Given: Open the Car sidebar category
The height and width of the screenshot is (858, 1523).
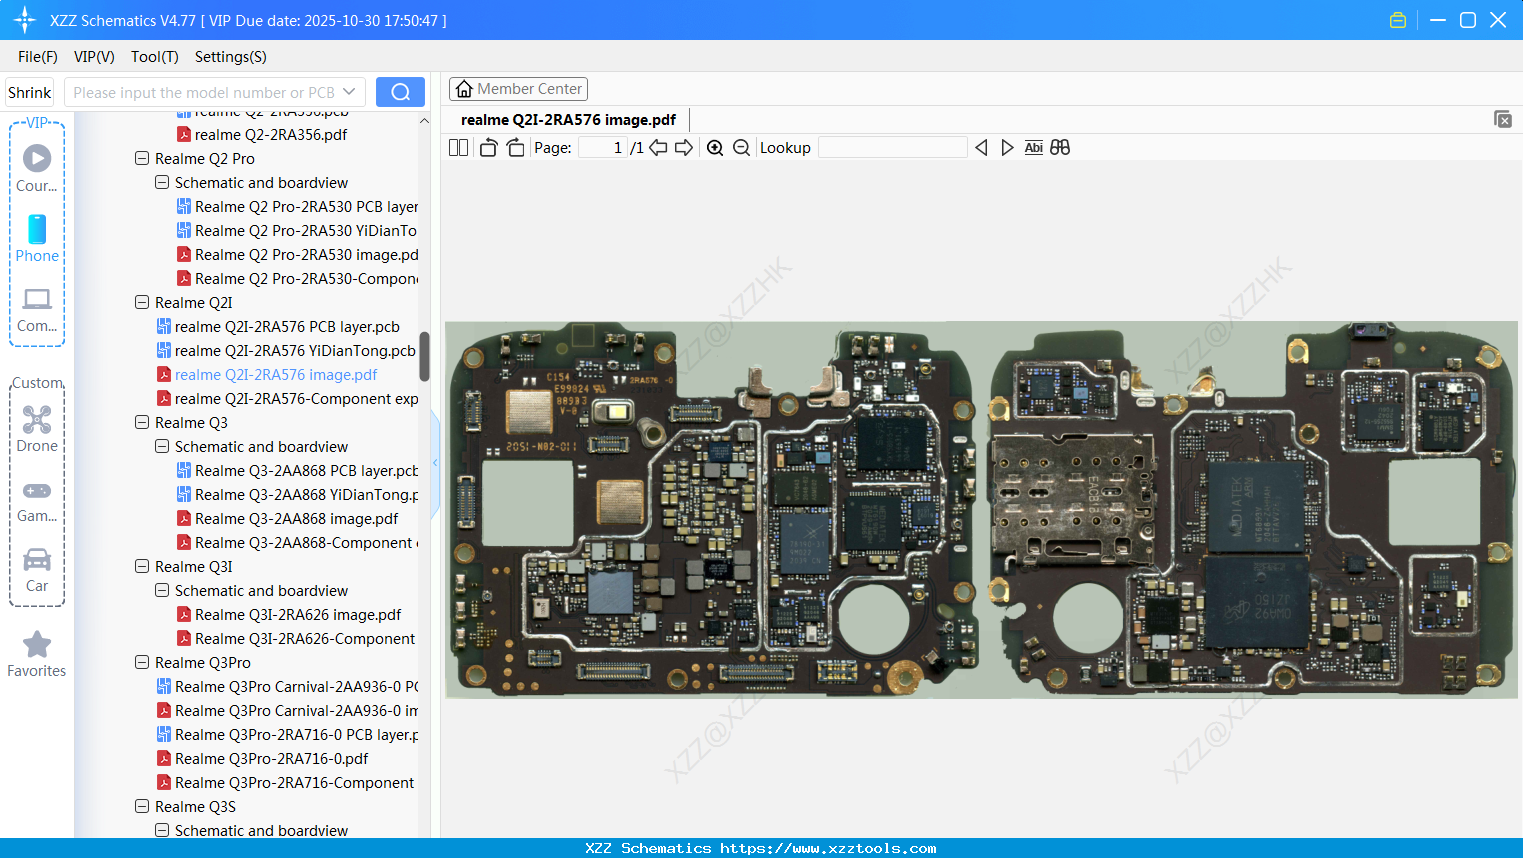Looking at the screenshot, I should tap(37, 569).
